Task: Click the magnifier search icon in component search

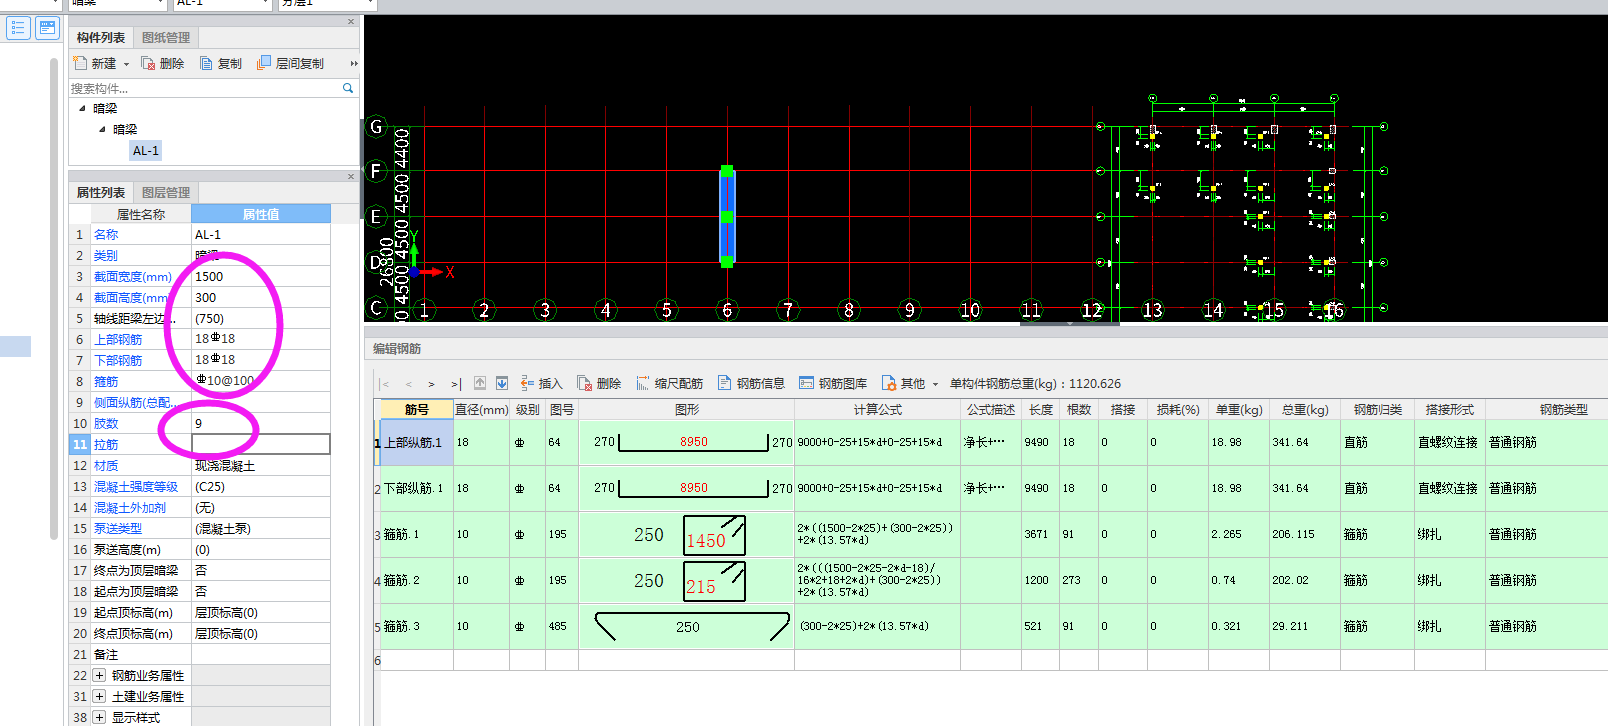Action: click(348, 88)
